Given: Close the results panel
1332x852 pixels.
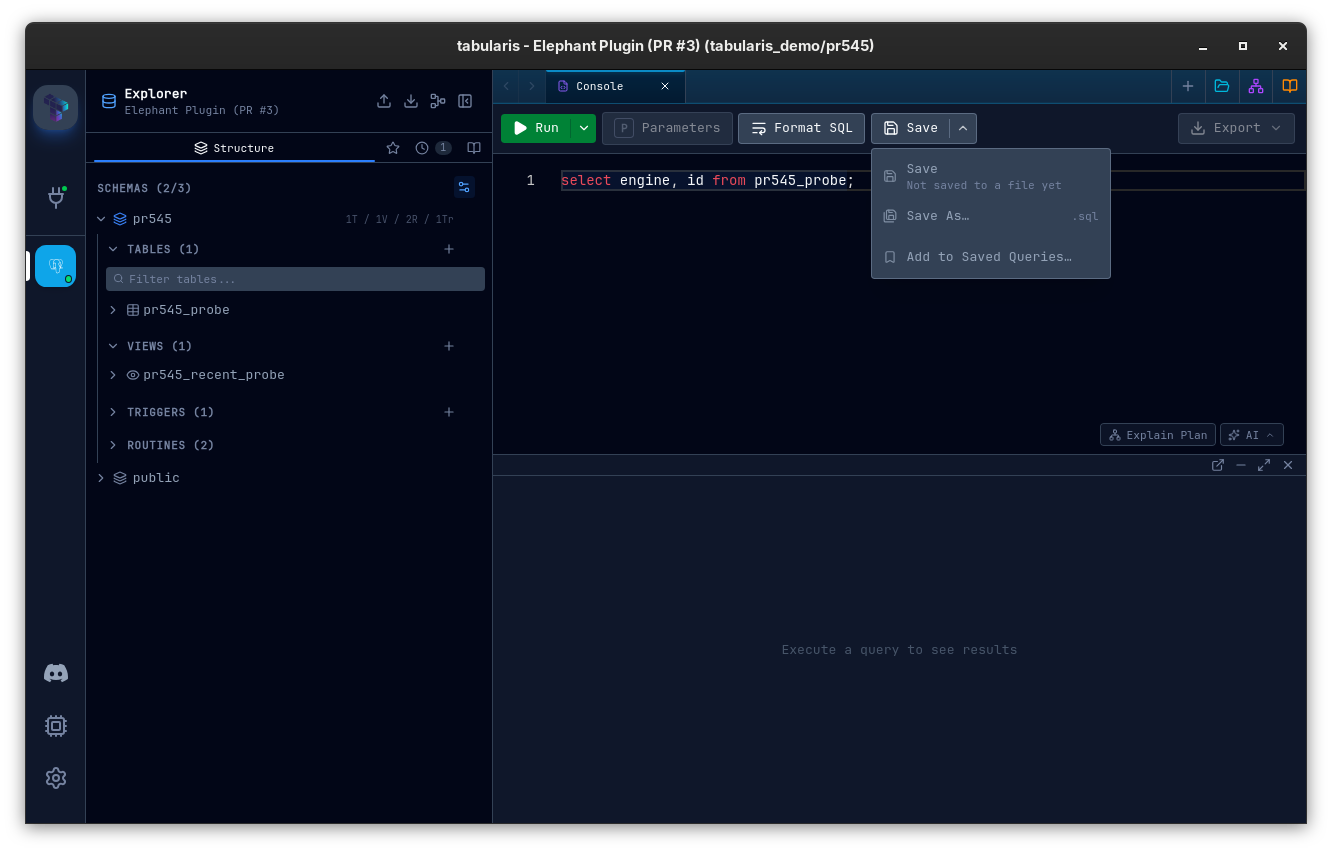Looking at the screenshot, I should coord(1288,465).
